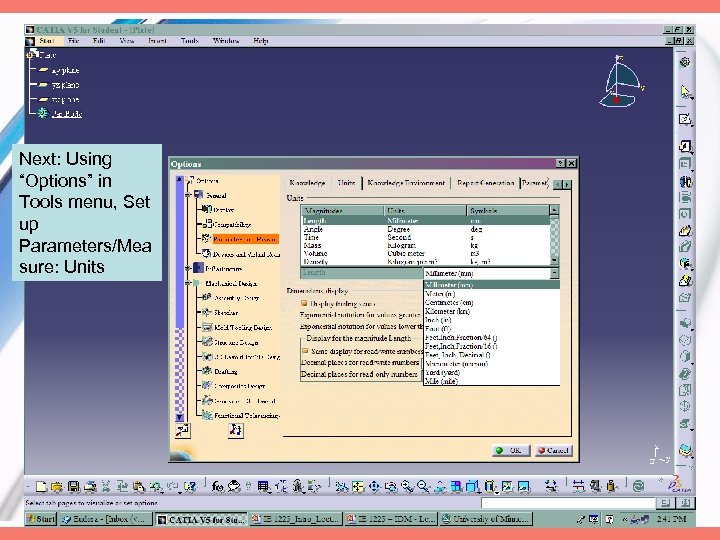Click the Save floppy disk icon
720x540 pixels.
(73, 486)
